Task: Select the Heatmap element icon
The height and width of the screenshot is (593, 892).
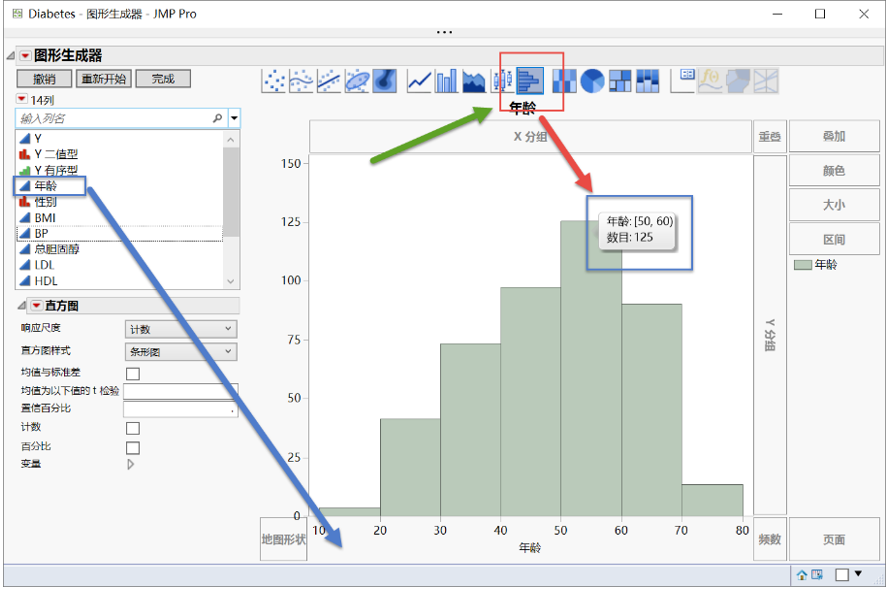Action: pos(564,81)
